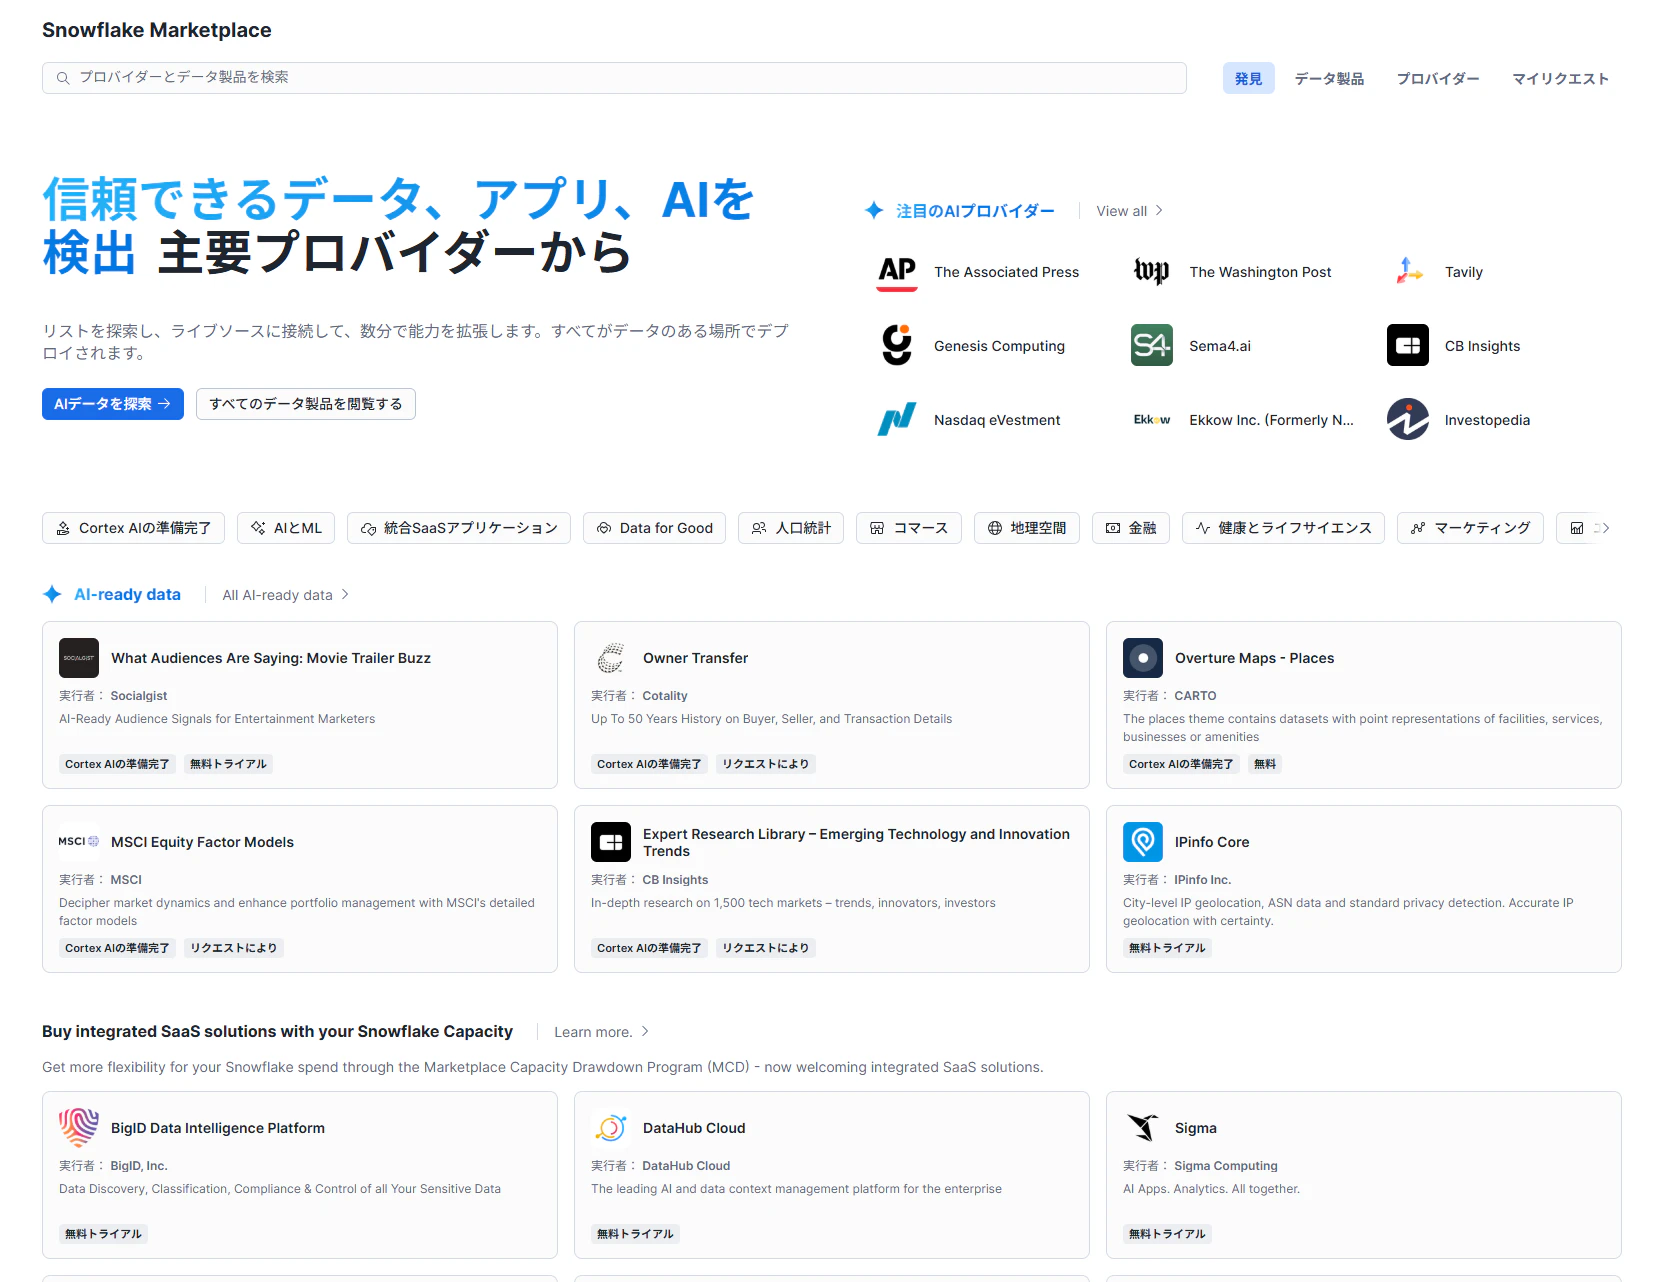Click the Socialgist logo on Movie Trailer Buzz
Image resolution: width=1675 pixels, height=1282 pixels.
(x=79, y=658)
